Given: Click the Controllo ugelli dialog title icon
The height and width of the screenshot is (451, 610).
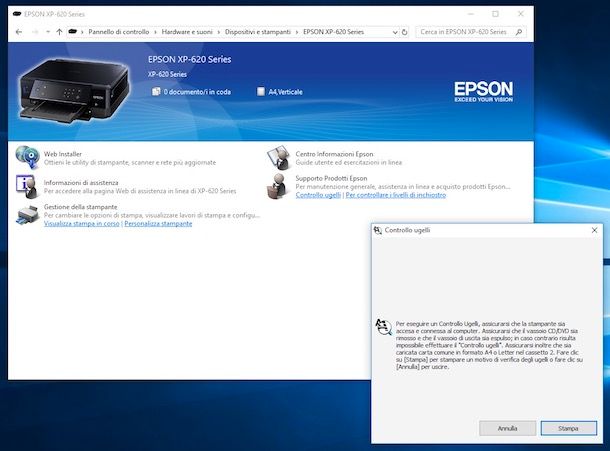Looking at the screenshot, I should (x=378, y=230).
